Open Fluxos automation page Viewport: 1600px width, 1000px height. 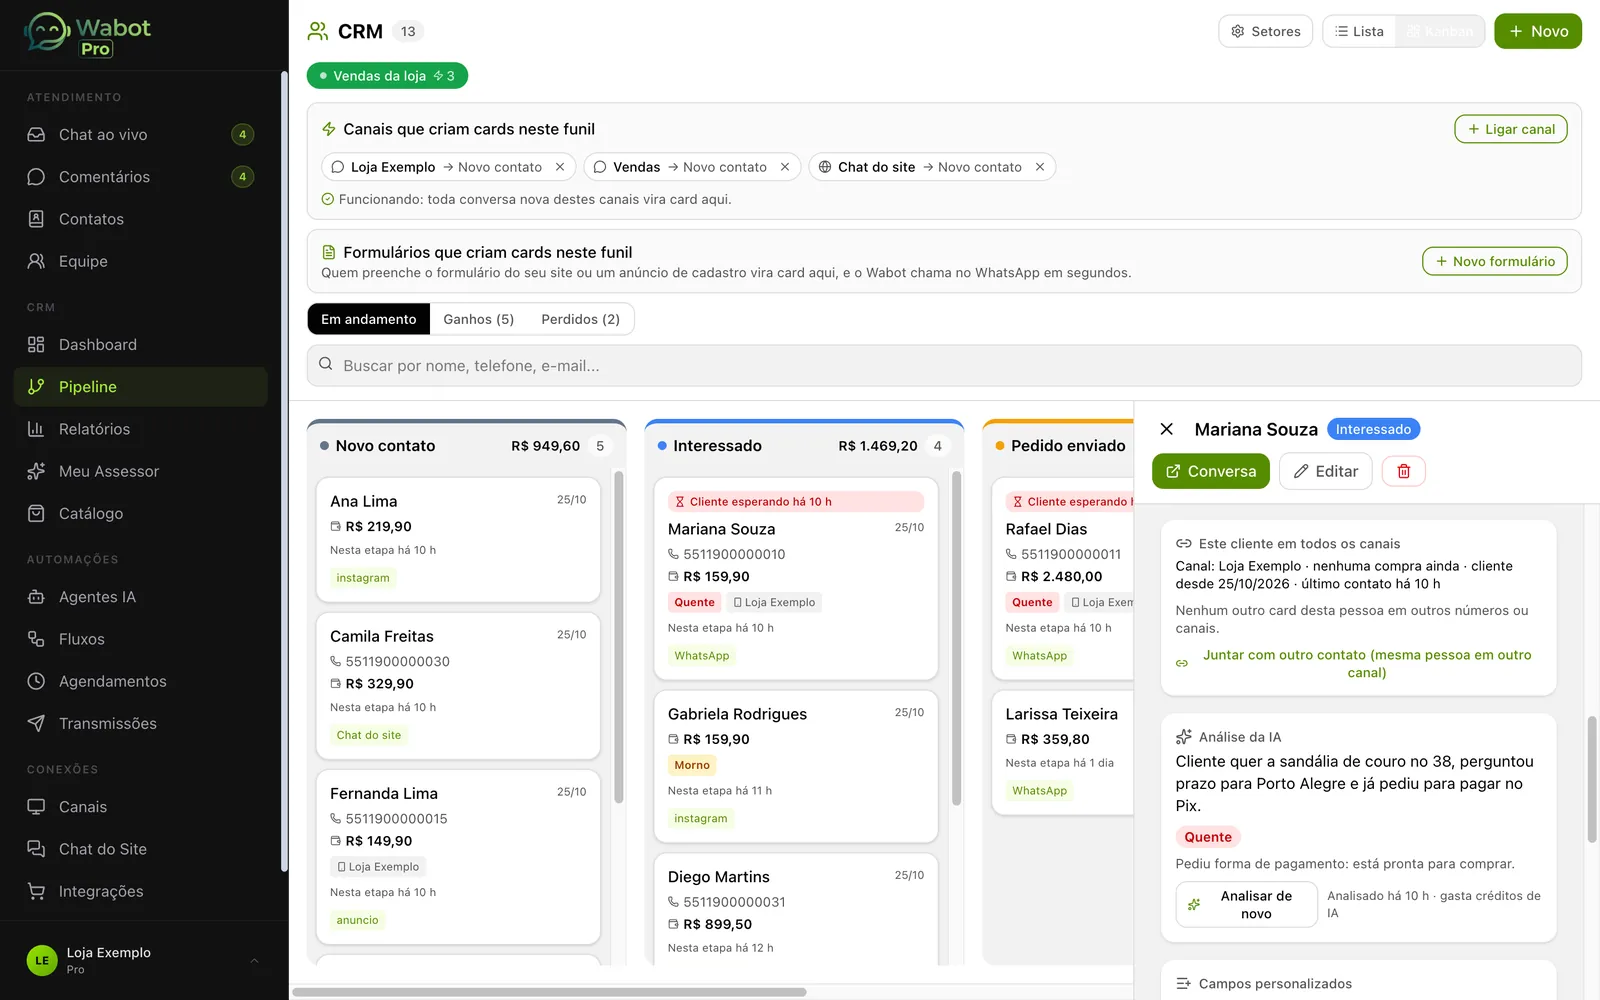click(140, 639)
